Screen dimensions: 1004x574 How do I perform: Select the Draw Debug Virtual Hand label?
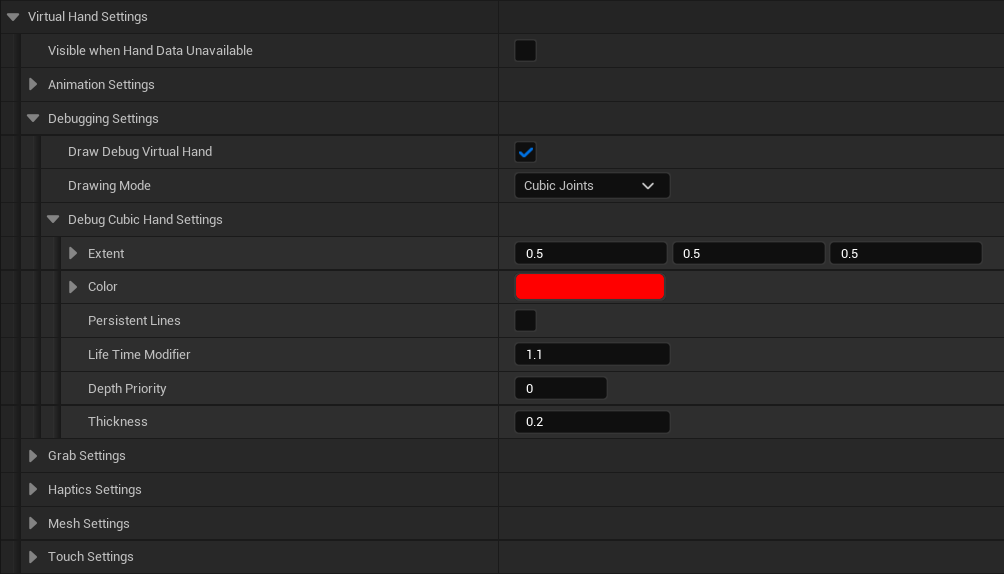coord(140,152)
